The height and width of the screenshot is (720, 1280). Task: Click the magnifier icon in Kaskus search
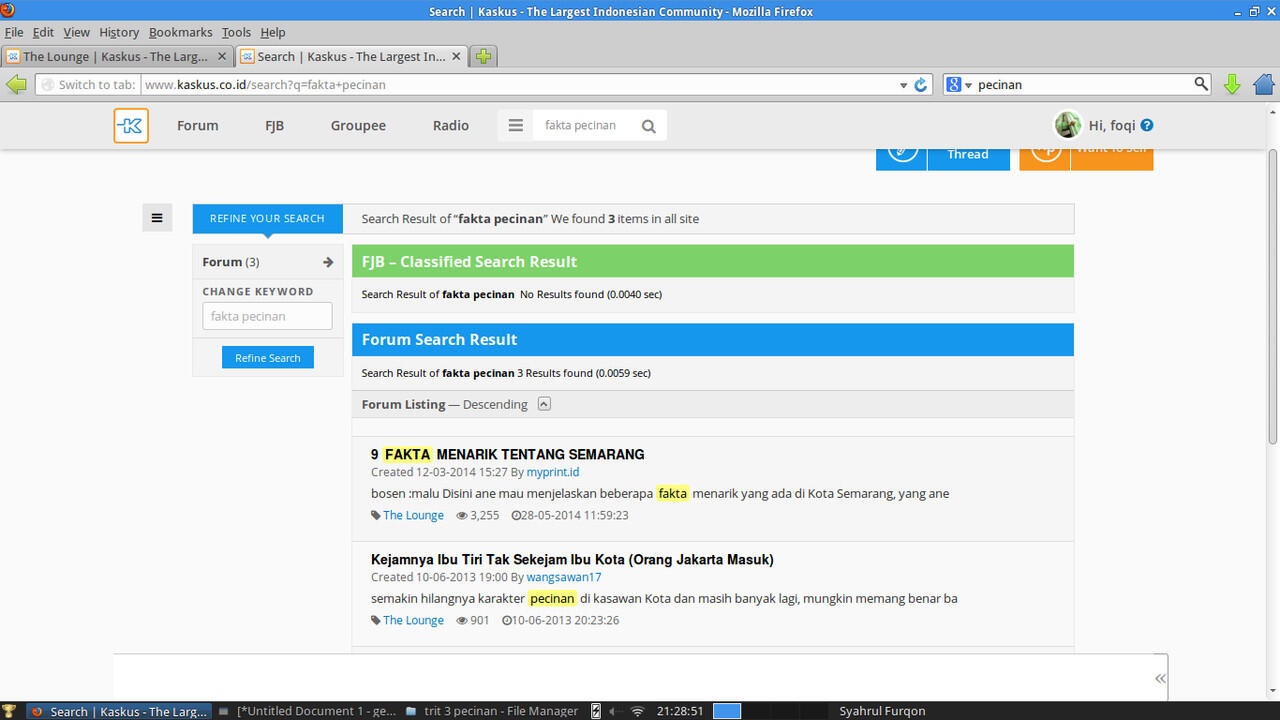tap(649, 126)
